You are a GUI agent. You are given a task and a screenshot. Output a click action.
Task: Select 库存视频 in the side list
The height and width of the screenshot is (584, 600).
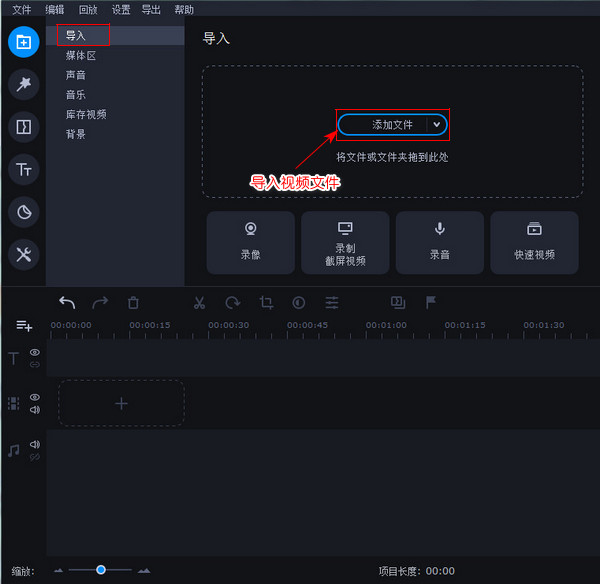(x=115, y=114)
